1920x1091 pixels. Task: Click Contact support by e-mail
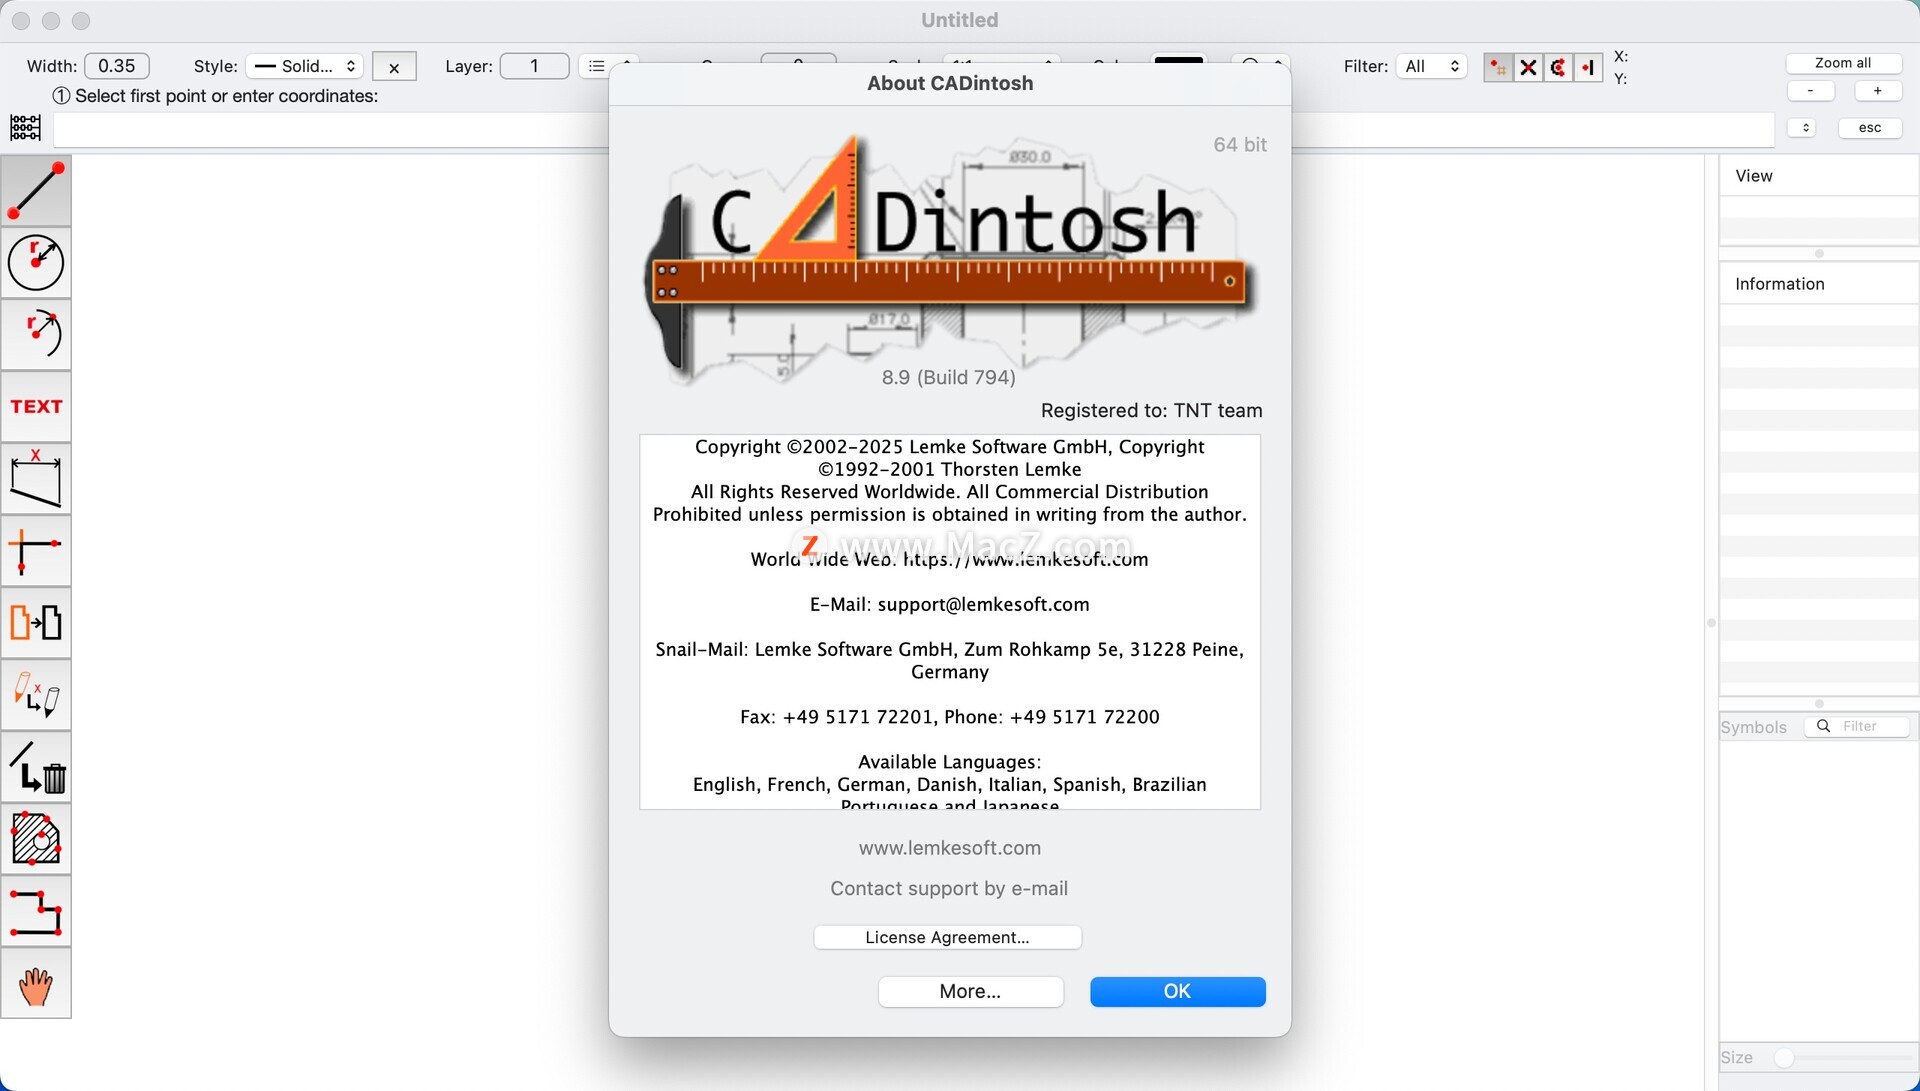(x=949, y=889)
